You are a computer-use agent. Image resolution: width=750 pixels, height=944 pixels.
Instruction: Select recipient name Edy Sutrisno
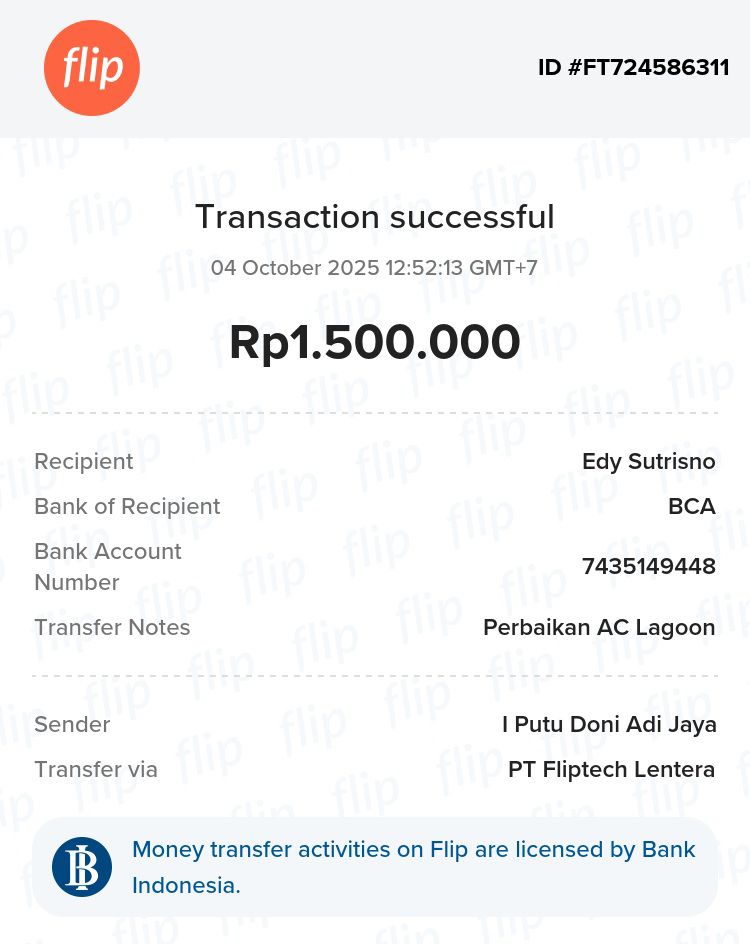pos(648,461)
